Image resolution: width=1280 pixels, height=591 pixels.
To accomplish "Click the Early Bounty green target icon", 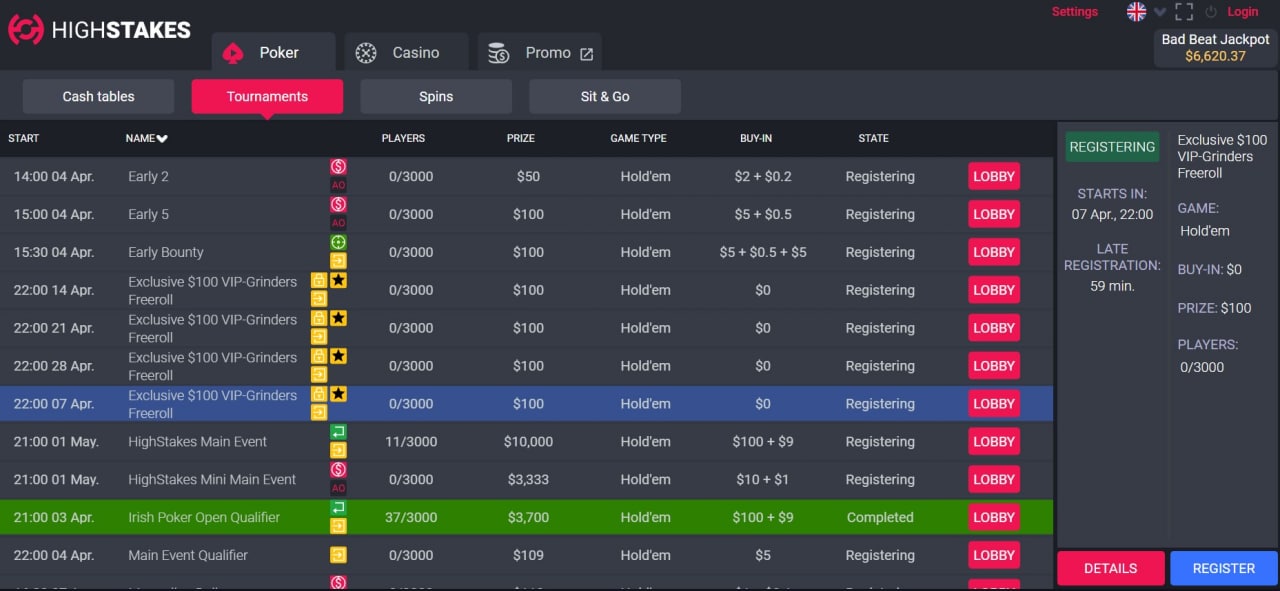I will click(338, 243).
